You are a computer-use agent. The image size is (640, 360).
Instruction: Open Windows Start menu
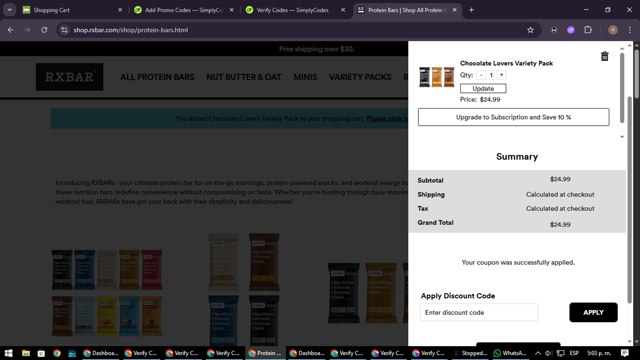tap(9, 353)
